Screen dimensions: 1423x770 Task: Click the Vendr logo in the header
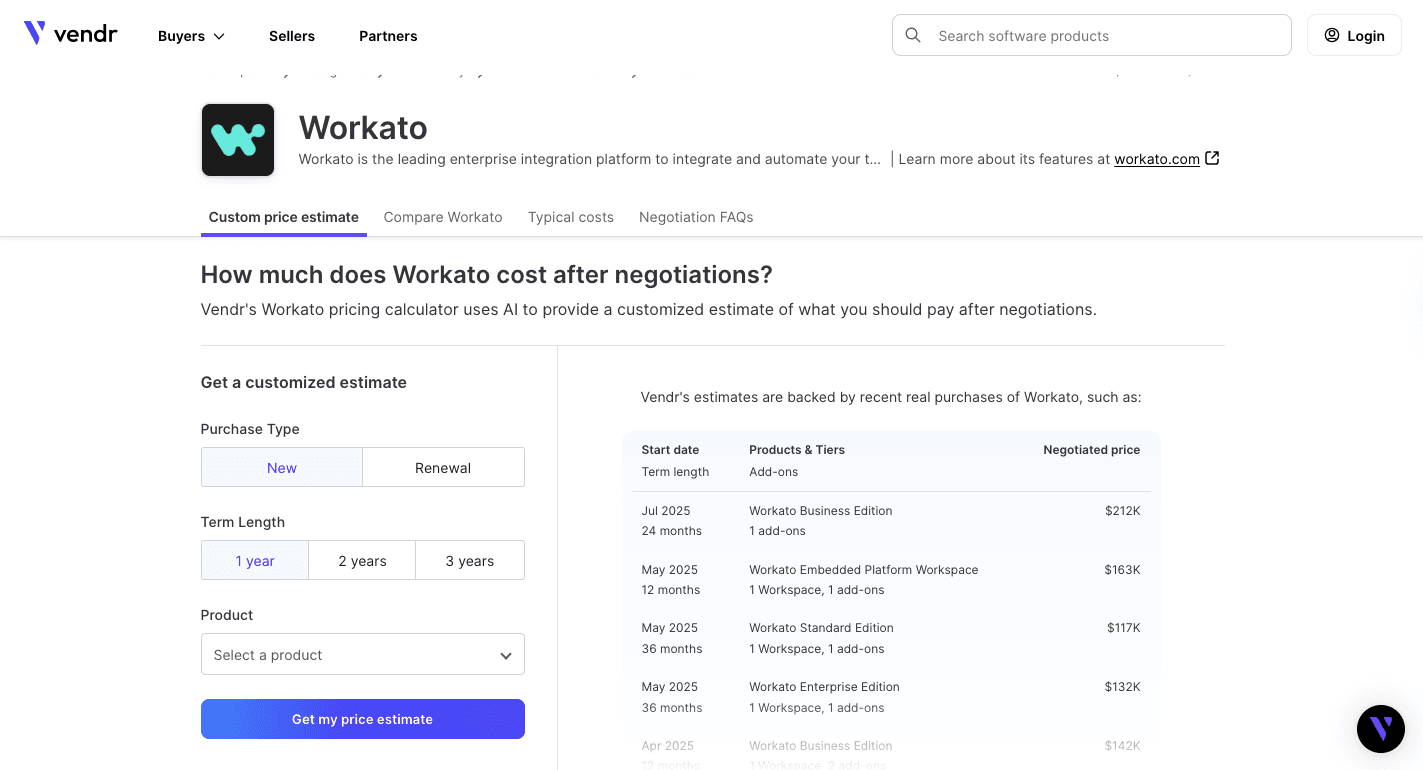(x=70, y=34)
